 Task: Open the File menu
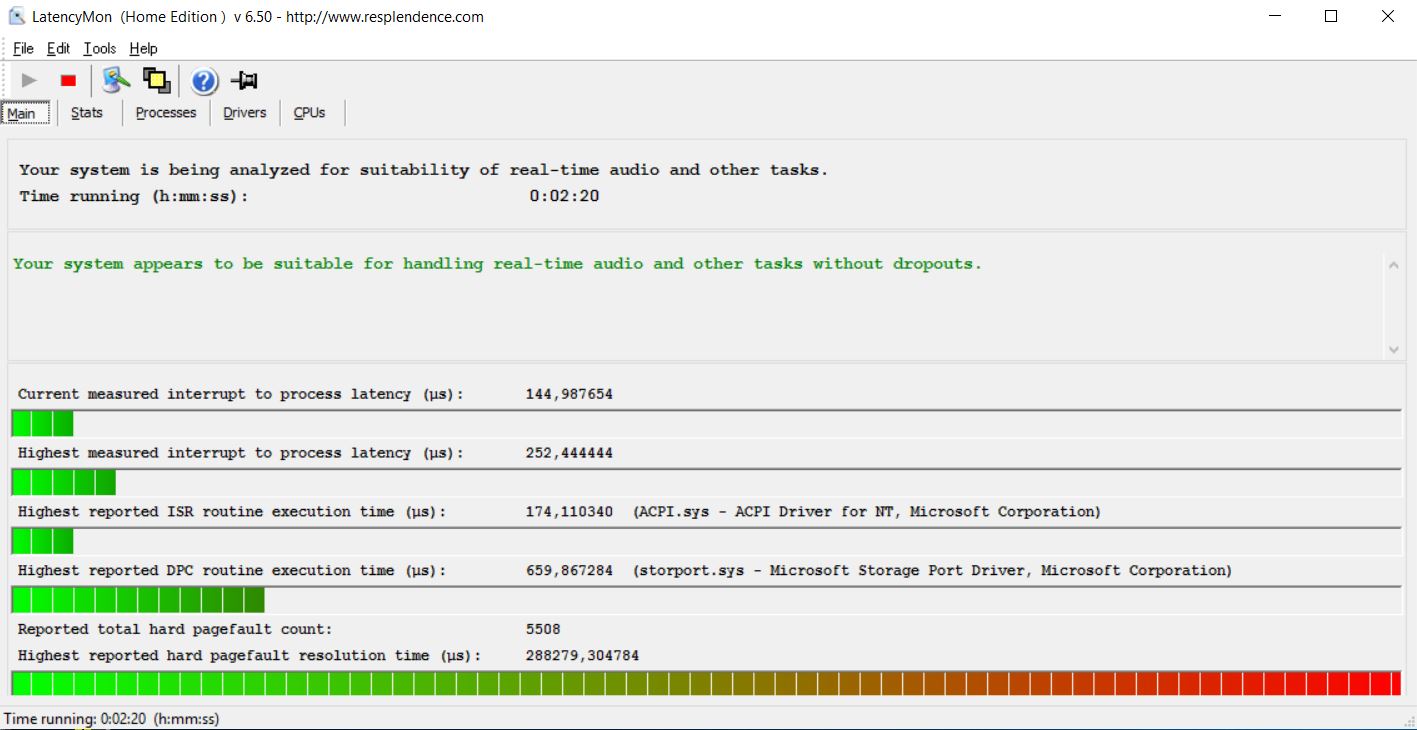[x=23, y=48]
